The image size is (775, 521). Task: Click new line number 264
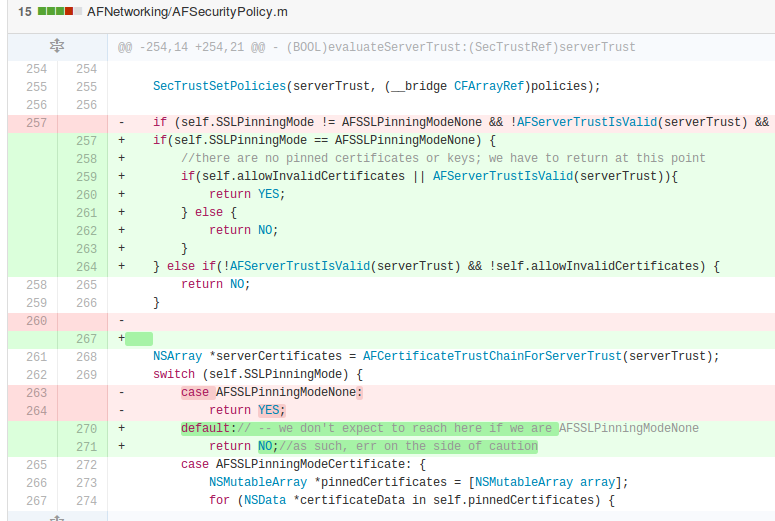(86, 267)
